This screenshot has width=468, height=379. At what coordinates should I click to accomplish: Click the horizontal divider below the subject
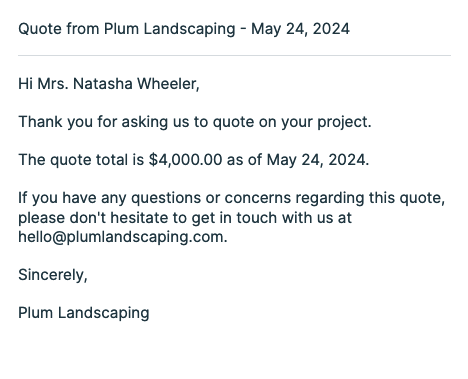(234, 56)
